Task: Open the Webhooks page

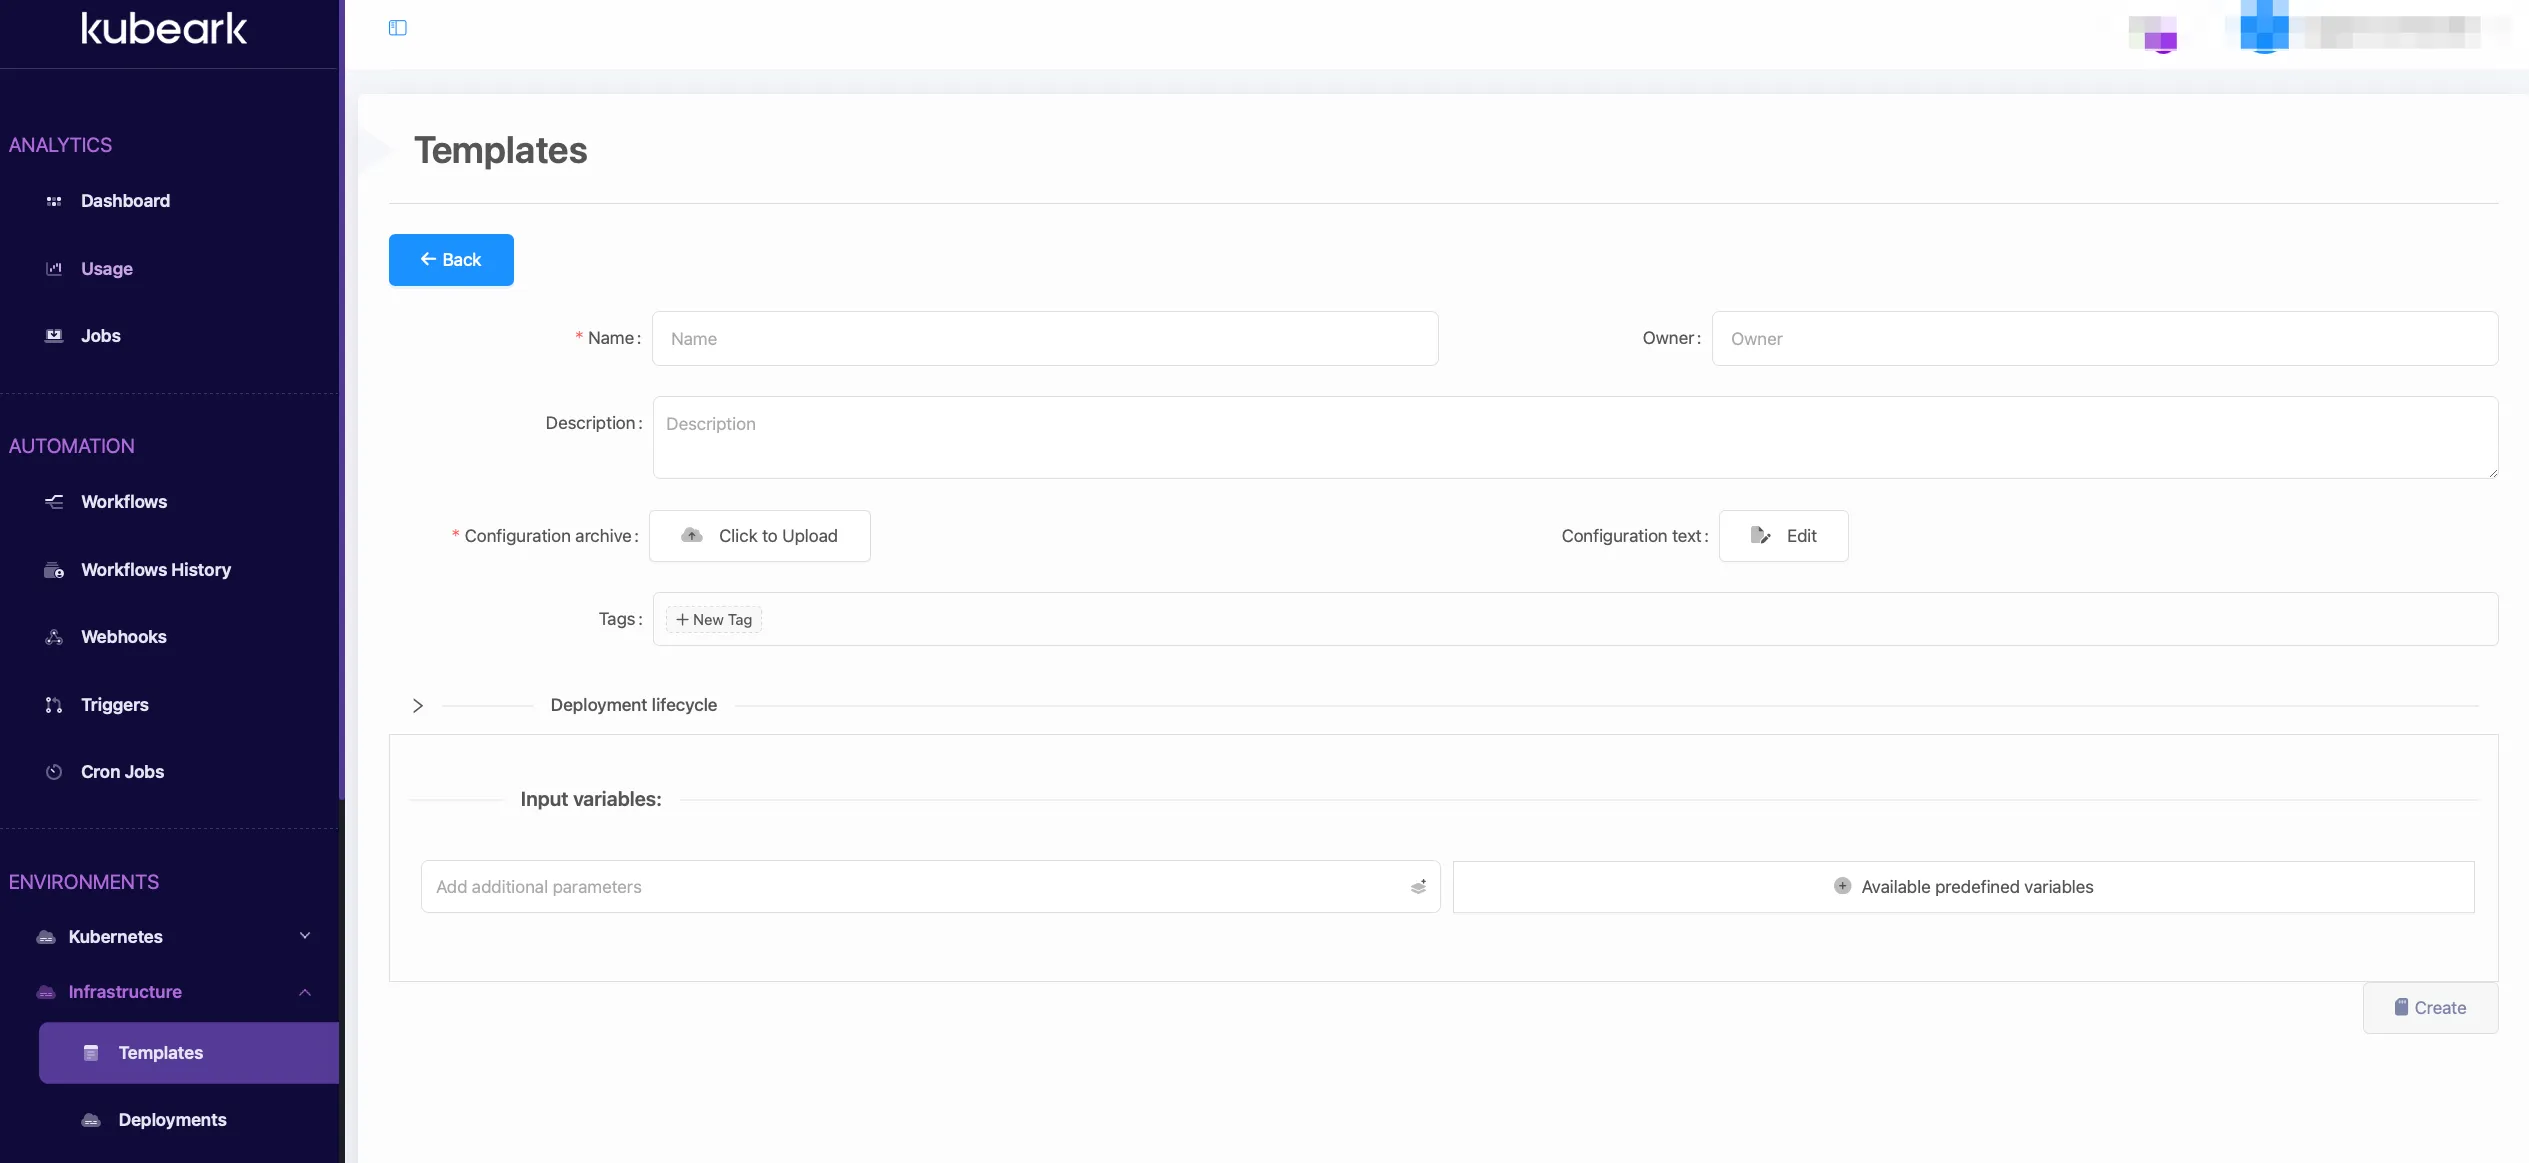Action: coord(124,637)
